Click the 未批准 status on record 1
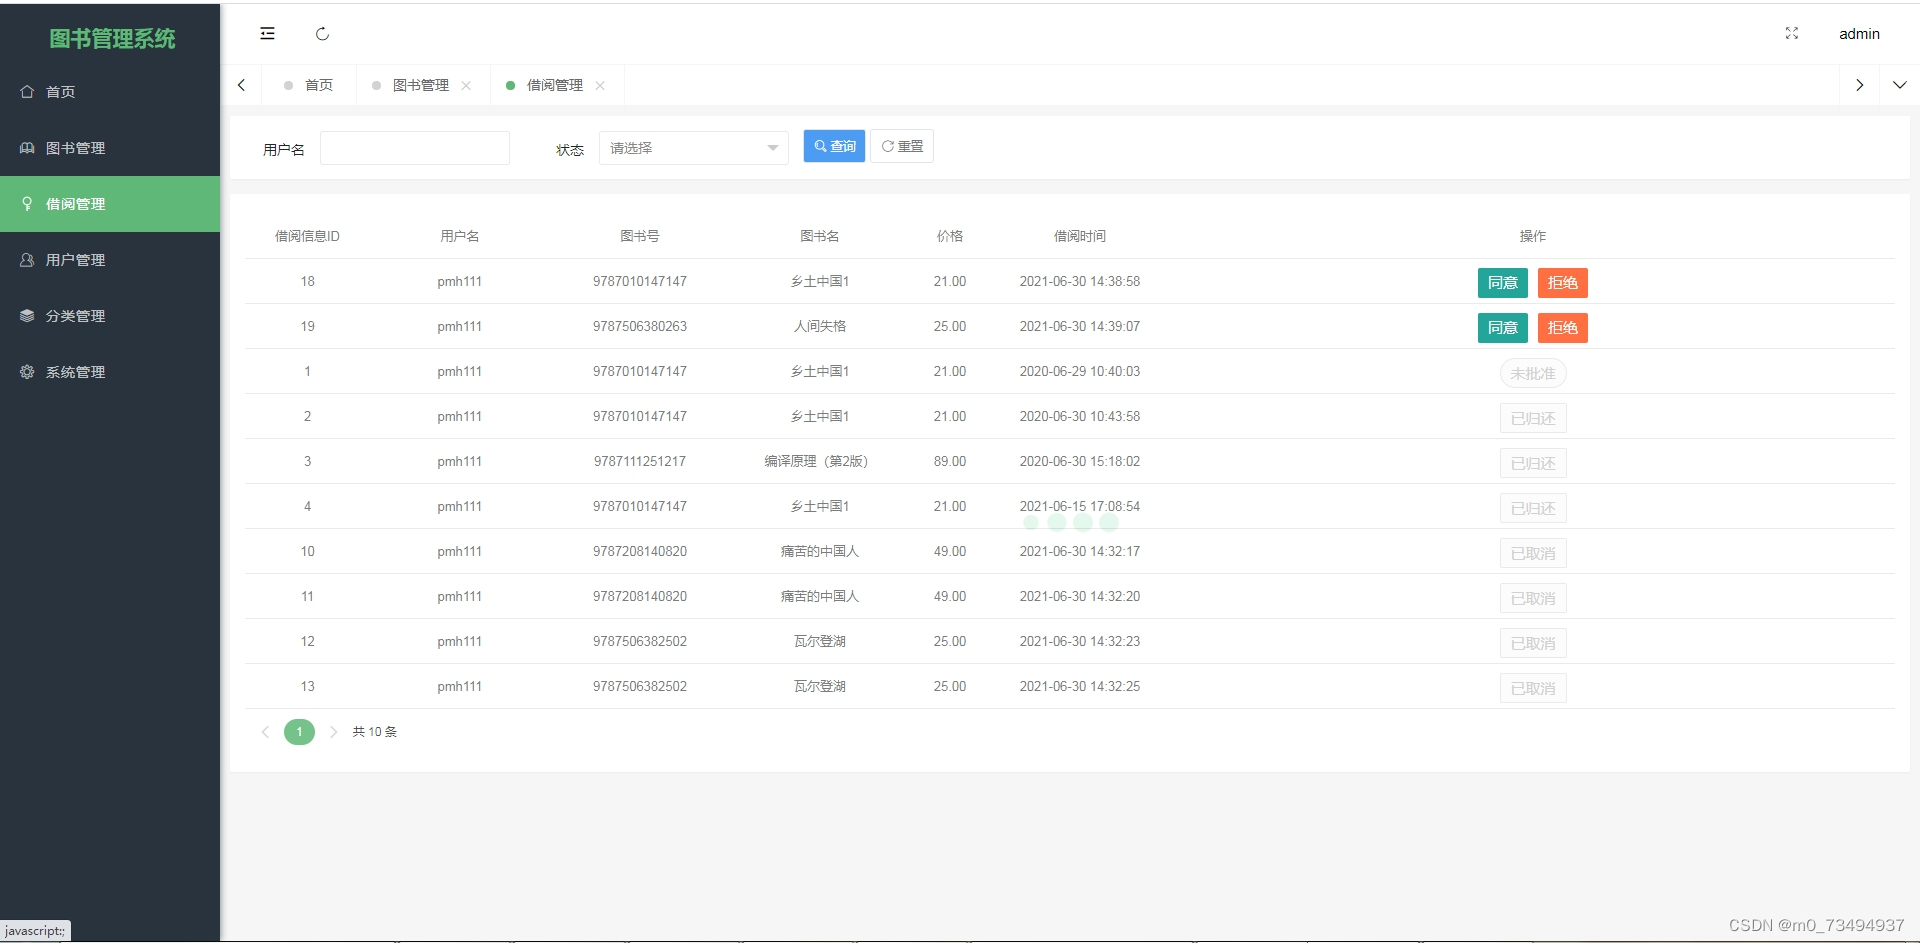Viewport: 1920px width, 943px height. (1533, 373)
